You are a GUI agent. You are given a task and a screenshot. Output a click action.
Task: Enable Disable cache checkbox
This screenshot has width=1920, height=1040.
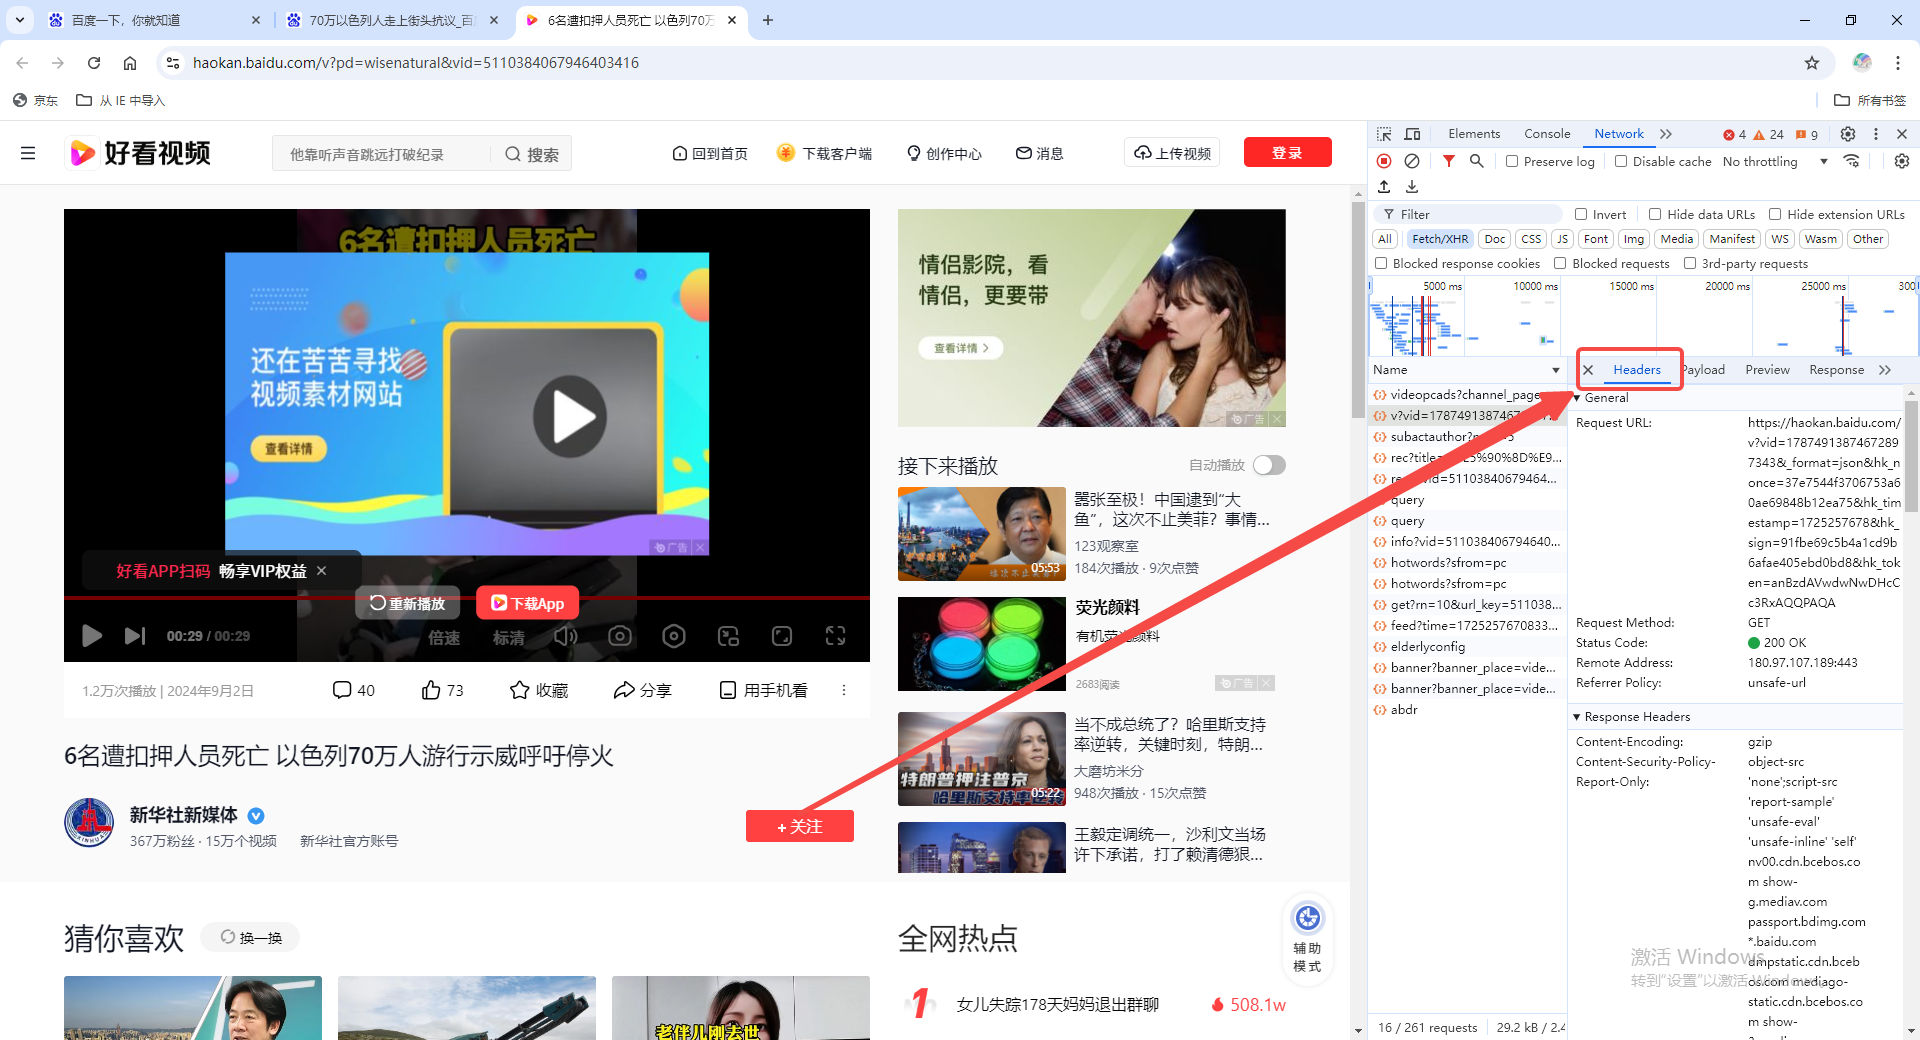(x=1621, y=161)
